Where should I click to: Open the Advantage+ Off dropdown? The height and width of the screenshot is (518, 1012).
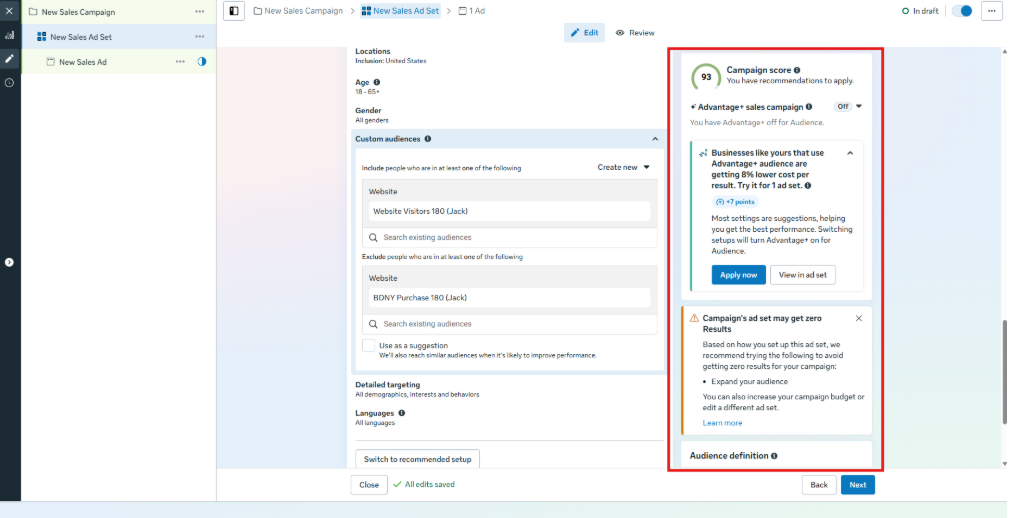(x=847, y=106)
